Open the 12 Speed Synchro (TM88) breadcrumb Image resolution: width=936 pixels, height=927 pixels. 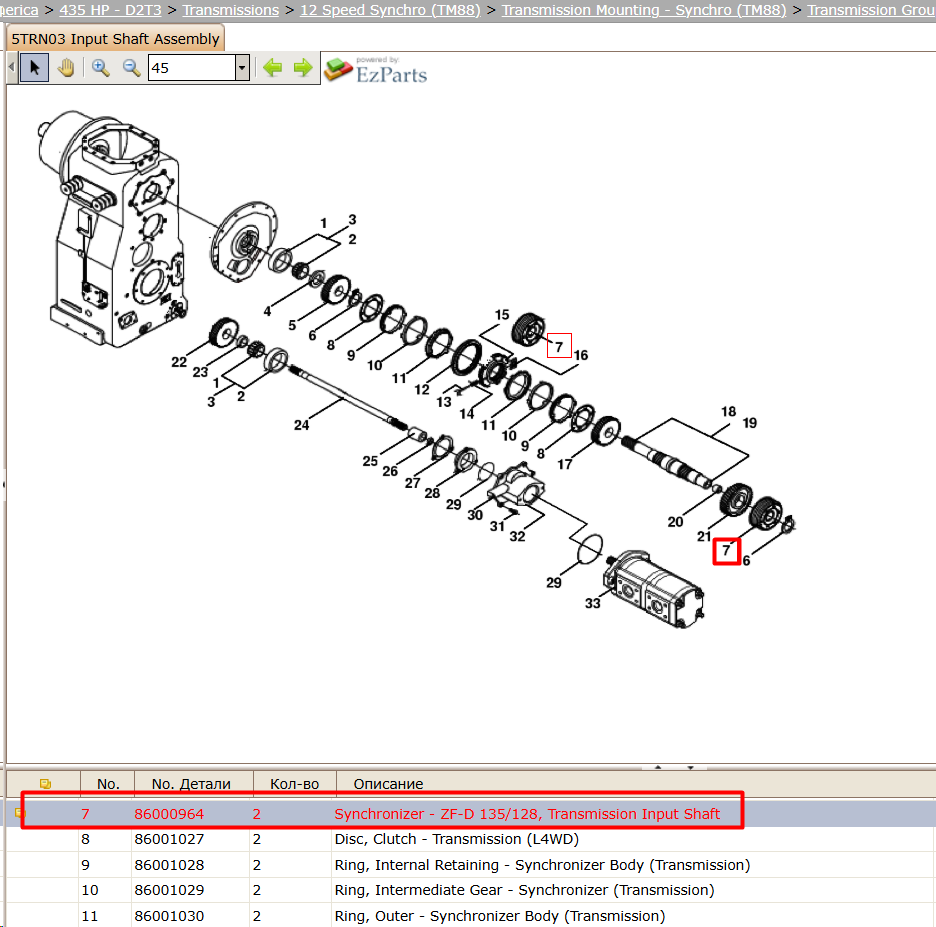[390, 10]
